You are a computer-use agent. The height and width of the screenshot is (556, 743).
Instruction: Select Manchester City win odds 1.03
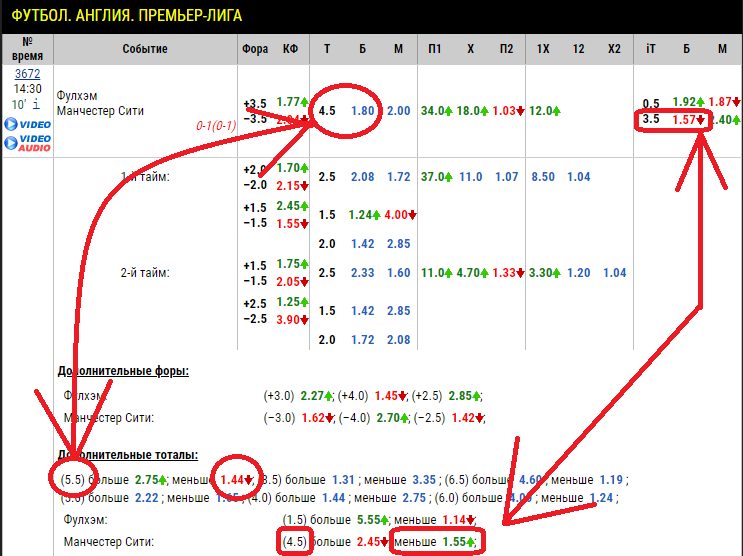[x=508, y=110]
